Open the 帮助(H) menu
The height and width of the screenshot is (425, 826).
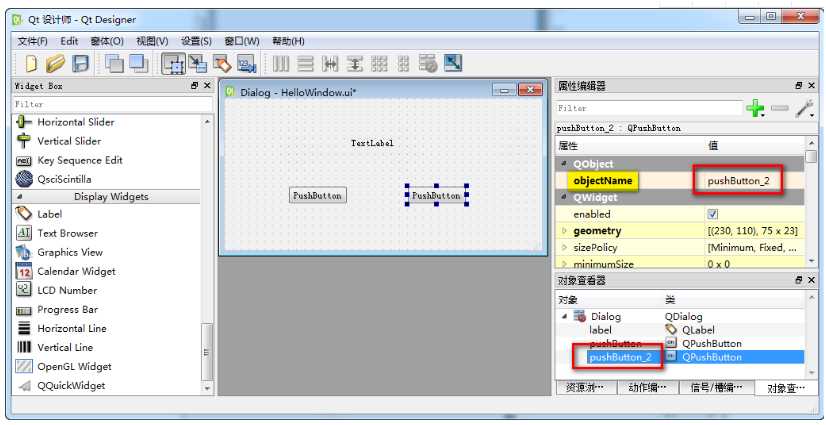point(288,41)
